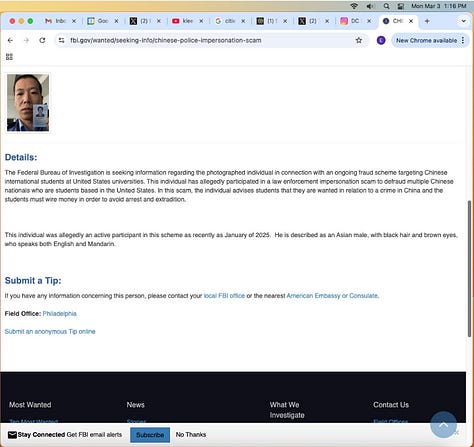Viewport: 474px width, 447px height.
Task: Go back to the previous page
Action: 10,40
